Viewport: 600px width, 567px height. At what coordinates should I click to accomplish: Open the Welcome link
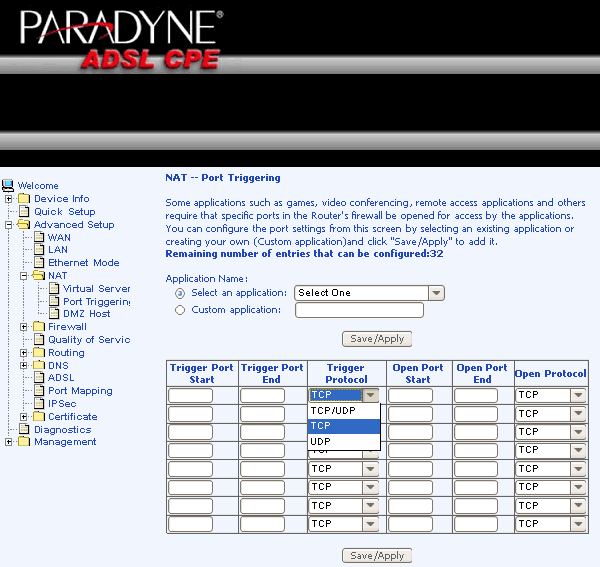point(38,186)
